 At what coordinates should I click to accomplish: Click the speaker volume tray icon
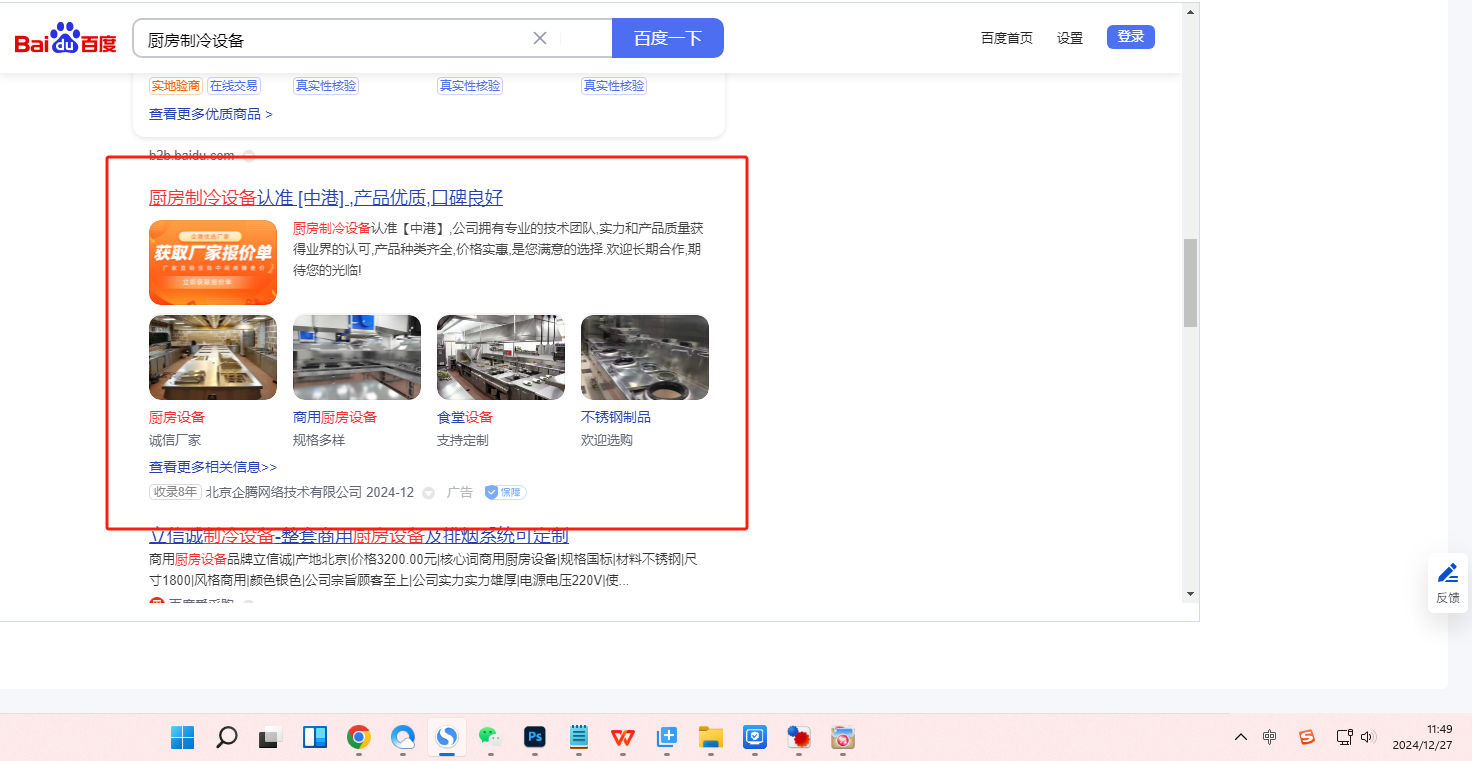[1368, 737]
